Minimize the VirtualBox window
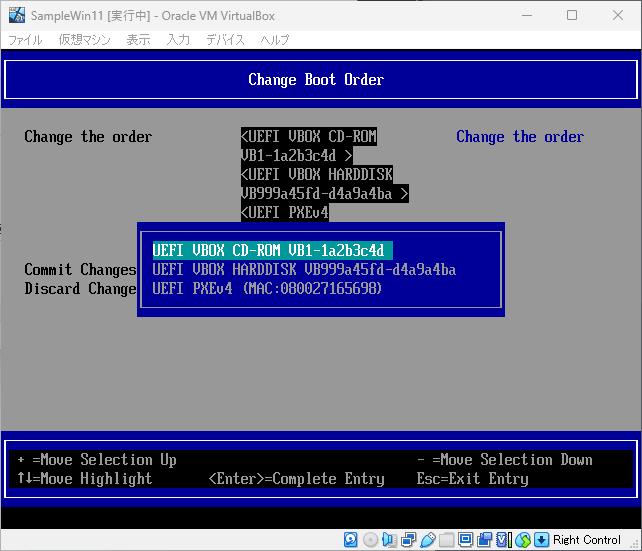The image size is (642, 551). [527, 16]
